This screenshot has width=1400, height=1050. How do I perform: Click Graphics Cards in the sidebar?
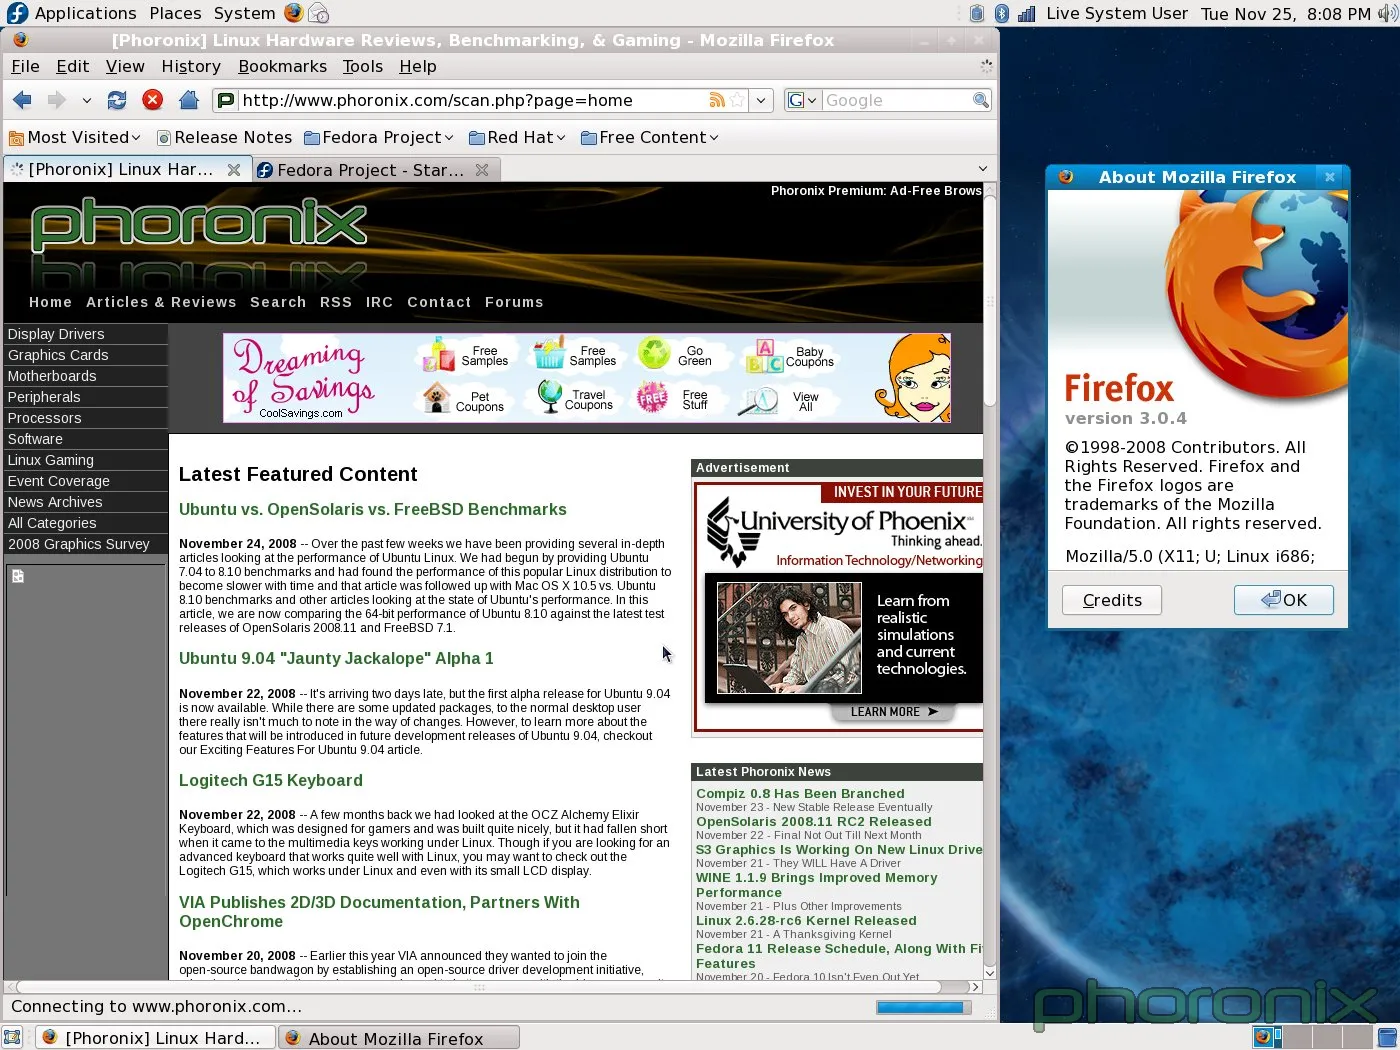click(x=85, y=355)
